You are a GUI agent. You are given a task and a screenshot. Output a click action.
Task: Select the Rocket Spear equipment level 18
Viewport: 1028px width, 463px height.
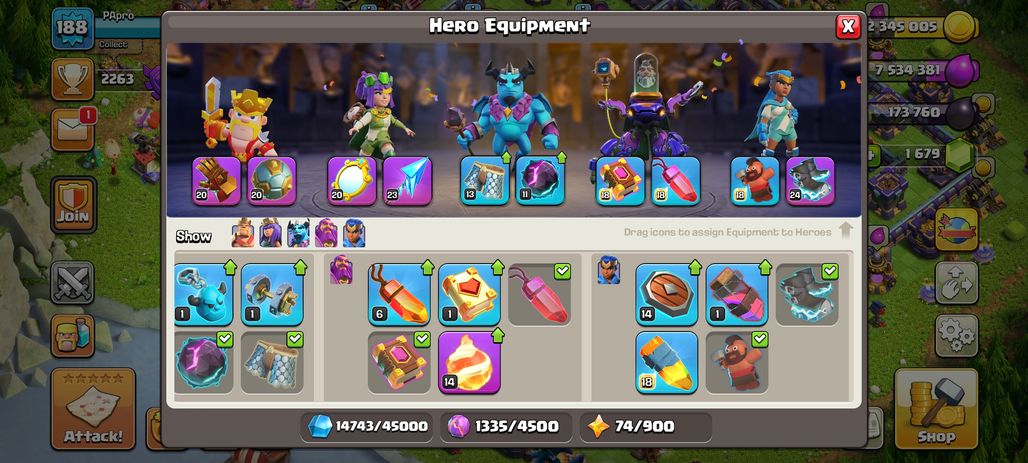666,363
